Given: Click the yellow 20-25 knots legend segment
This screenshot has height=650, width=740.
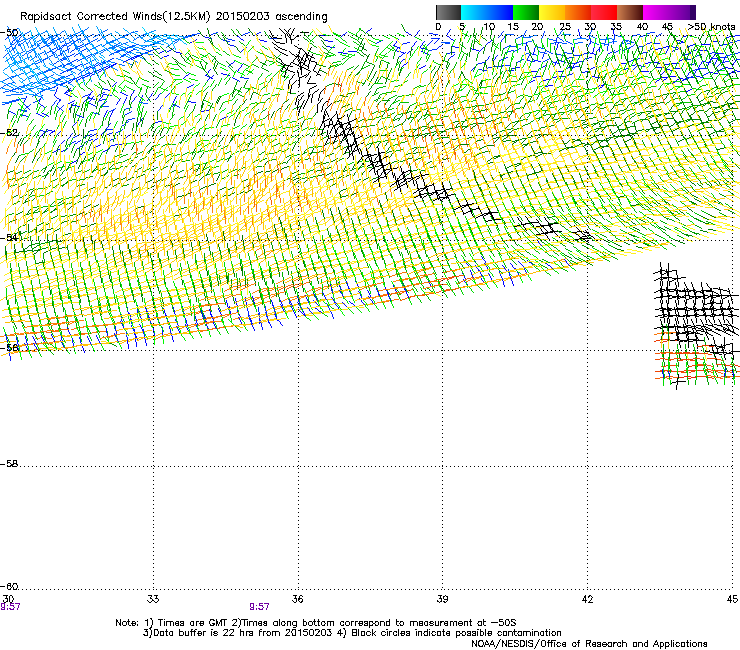Looking at the screenshot, I should (552, 12).
